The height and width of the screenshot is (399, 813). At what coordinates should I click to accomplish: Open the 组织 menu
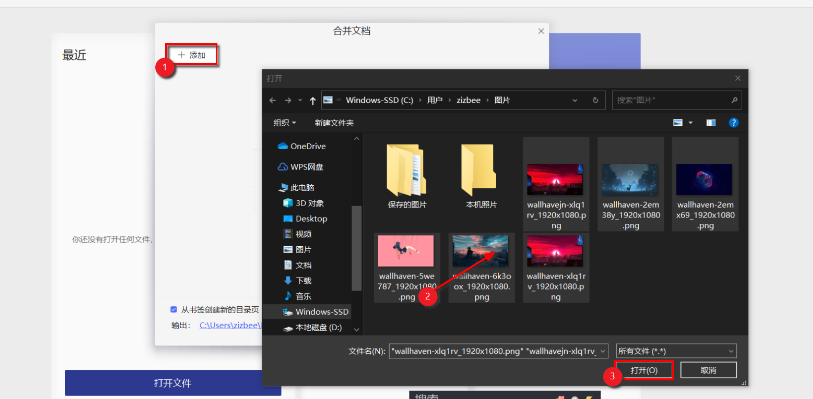coord(285,123)
